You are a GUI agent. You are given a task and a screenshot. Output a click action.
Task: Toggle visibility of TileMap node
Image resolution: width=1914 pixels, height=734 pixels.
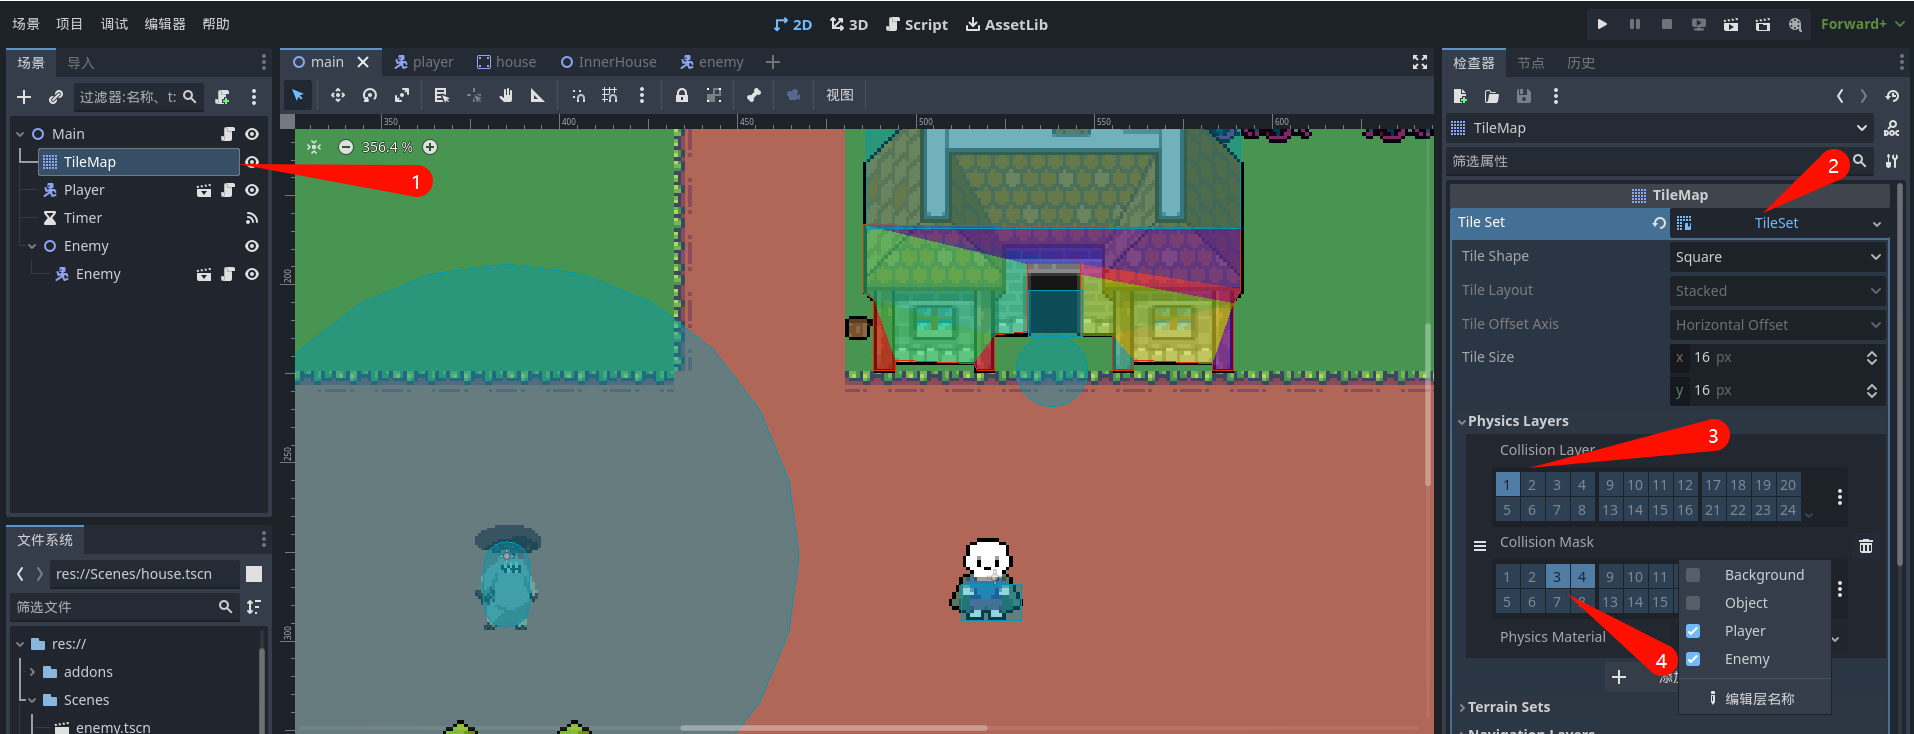tap(252, 162)
